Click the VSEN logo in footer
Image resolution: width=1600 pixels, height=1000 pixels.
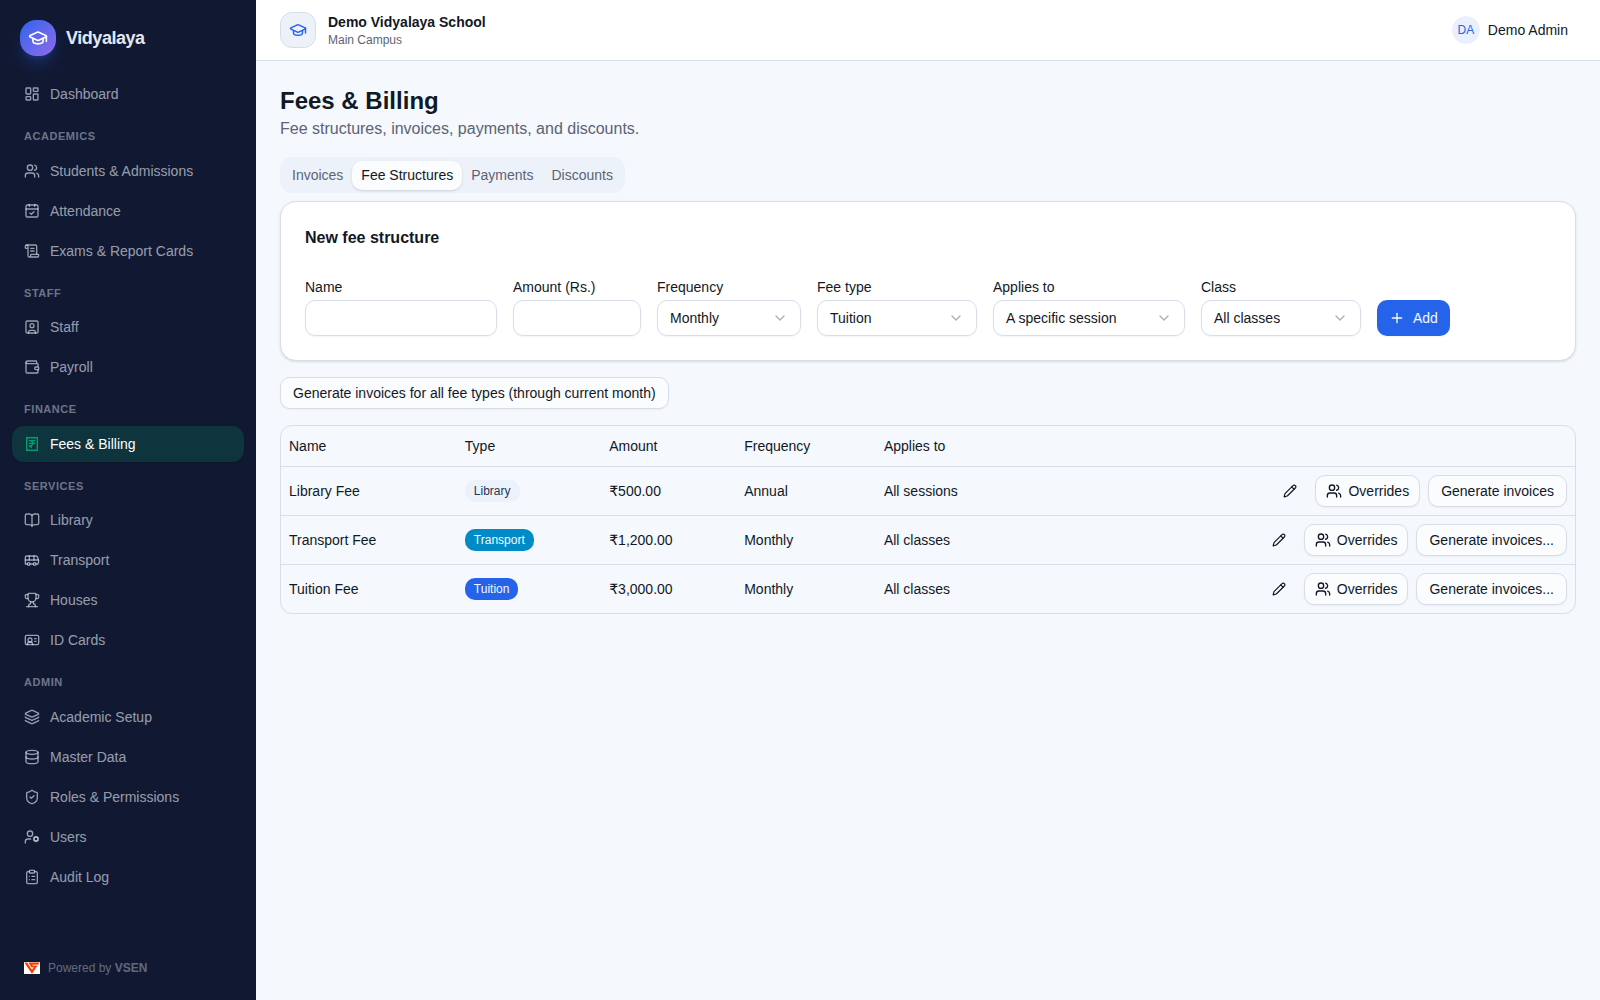(32, 968)
